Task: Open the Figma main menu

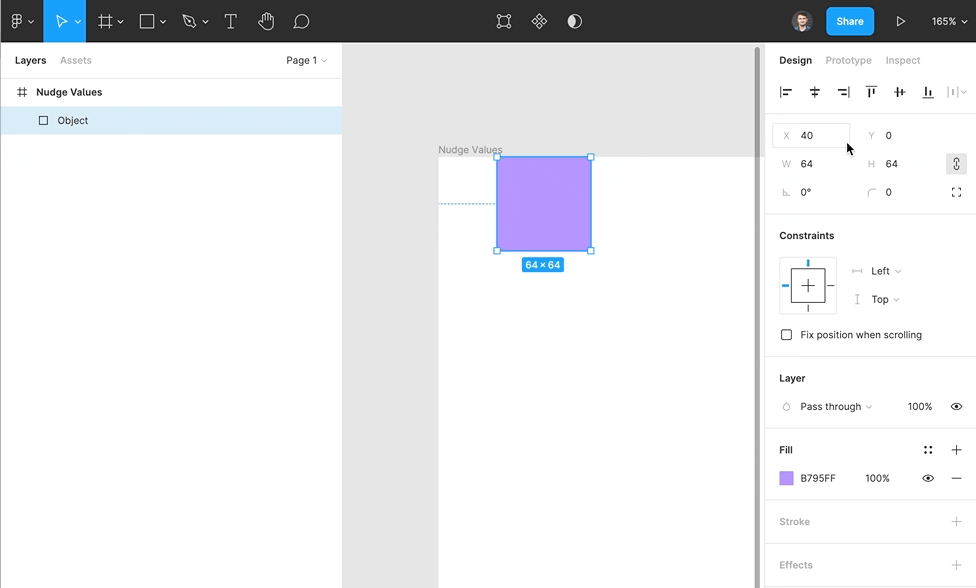Action: coord(21,21)
